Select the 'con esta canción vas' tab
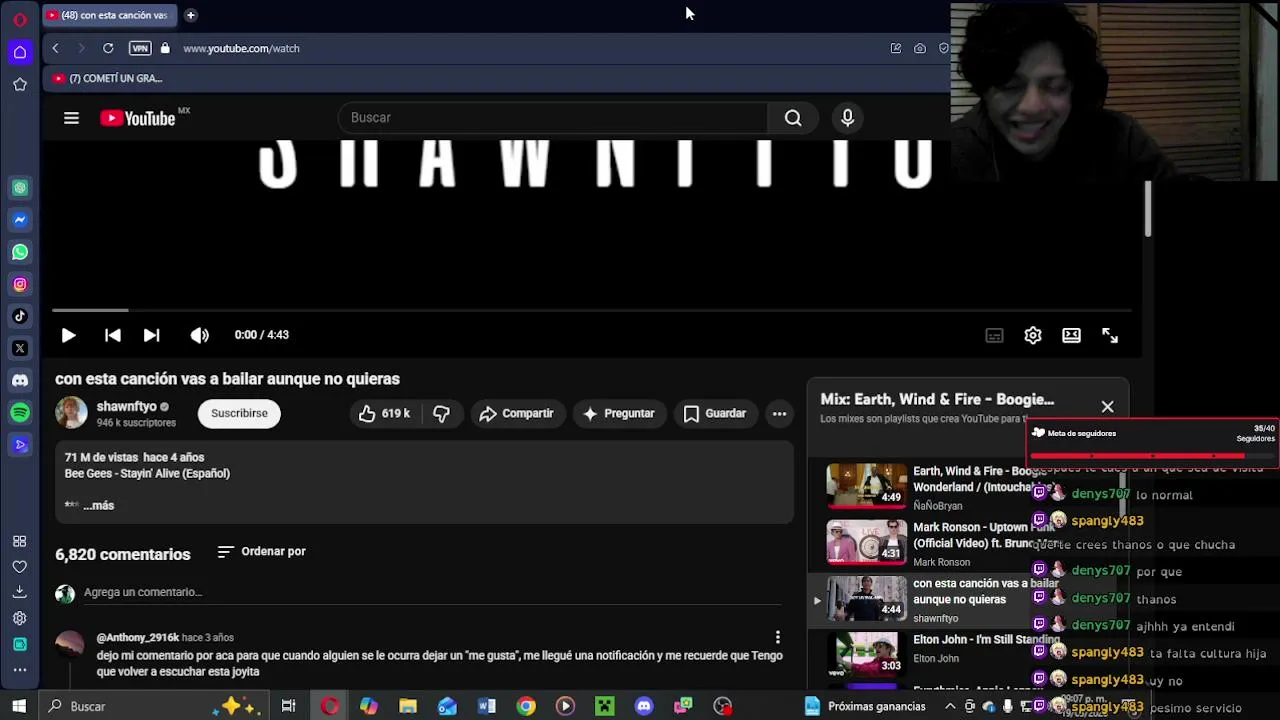 click(x=109, y=15)
